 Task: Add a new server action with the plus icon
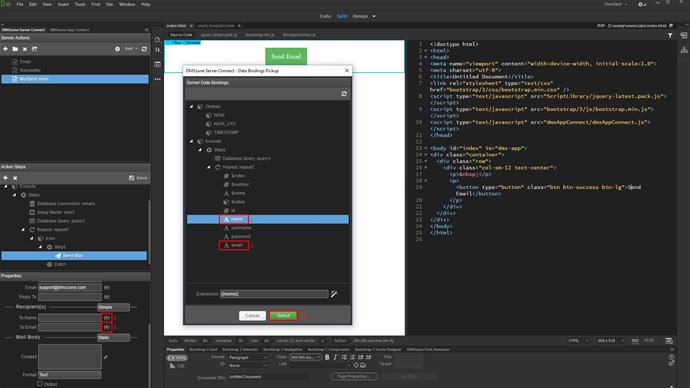point(6,49)
